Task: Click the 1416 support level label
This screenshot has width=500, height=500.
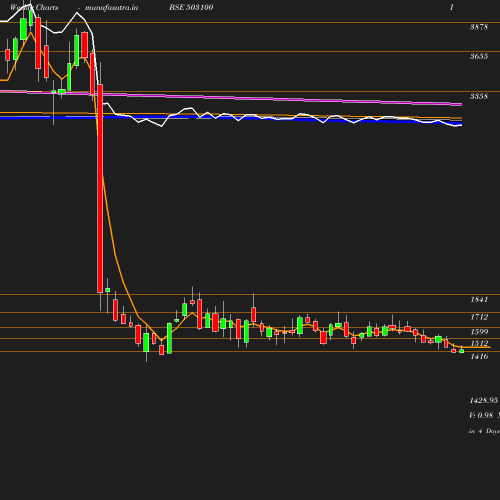Action: 479,356
